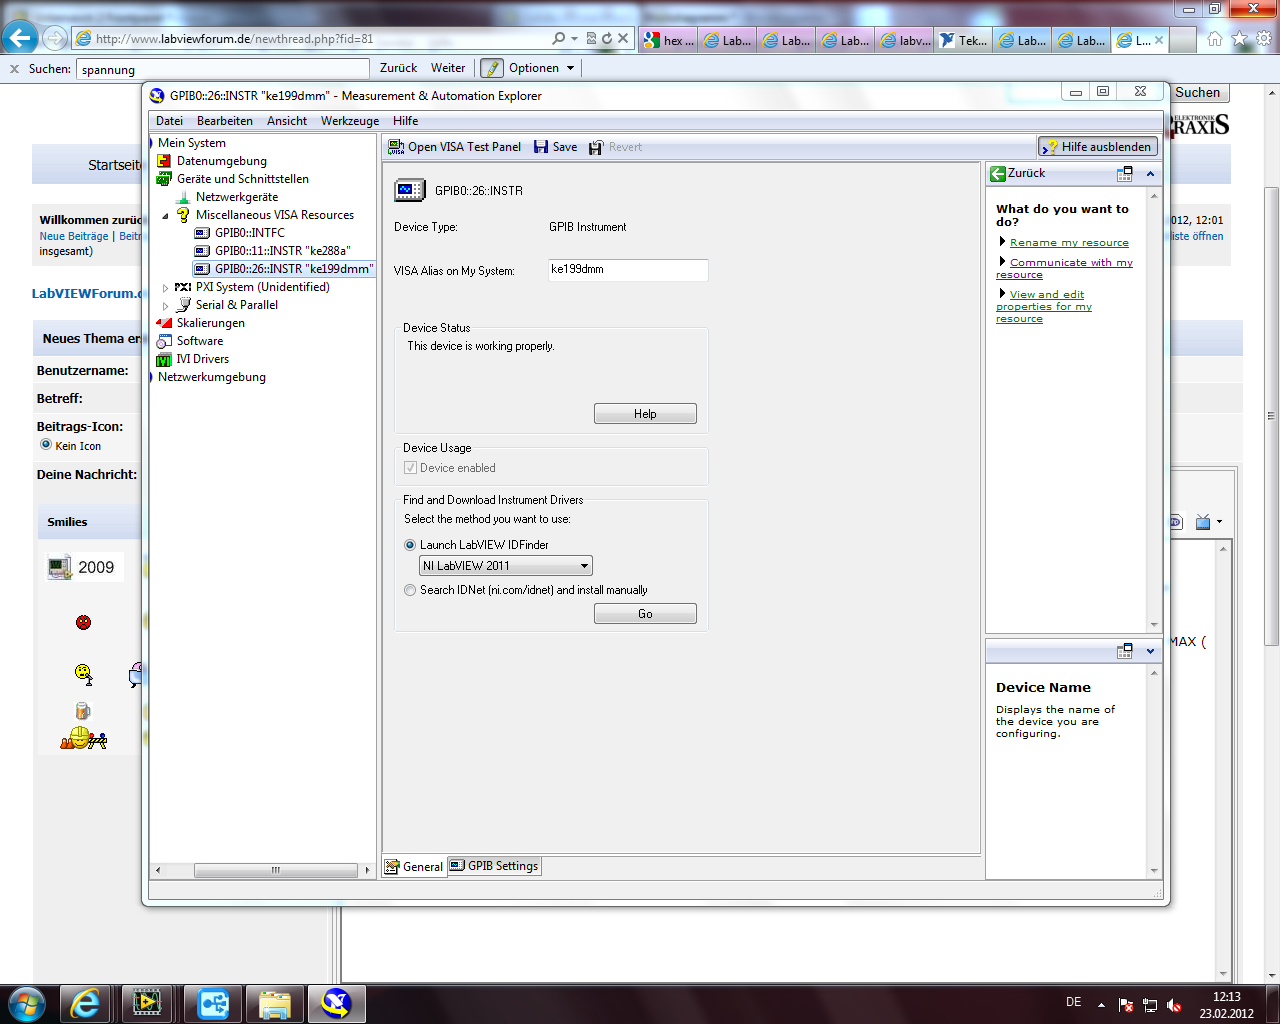Open the Hilfe menu
This screenshot has width=1280, height=1024.
tap(406, 121)
